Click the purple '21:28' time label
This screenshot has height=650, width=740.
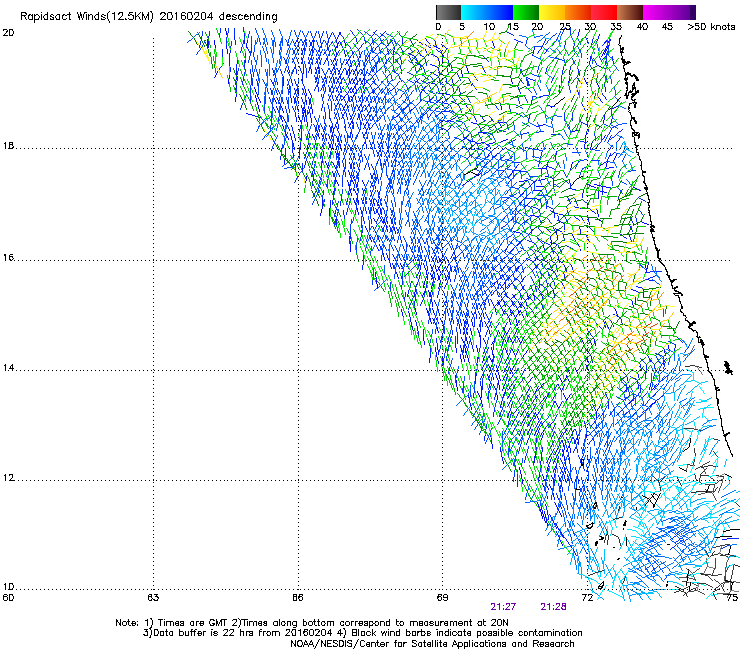click(x=553, y=607)
